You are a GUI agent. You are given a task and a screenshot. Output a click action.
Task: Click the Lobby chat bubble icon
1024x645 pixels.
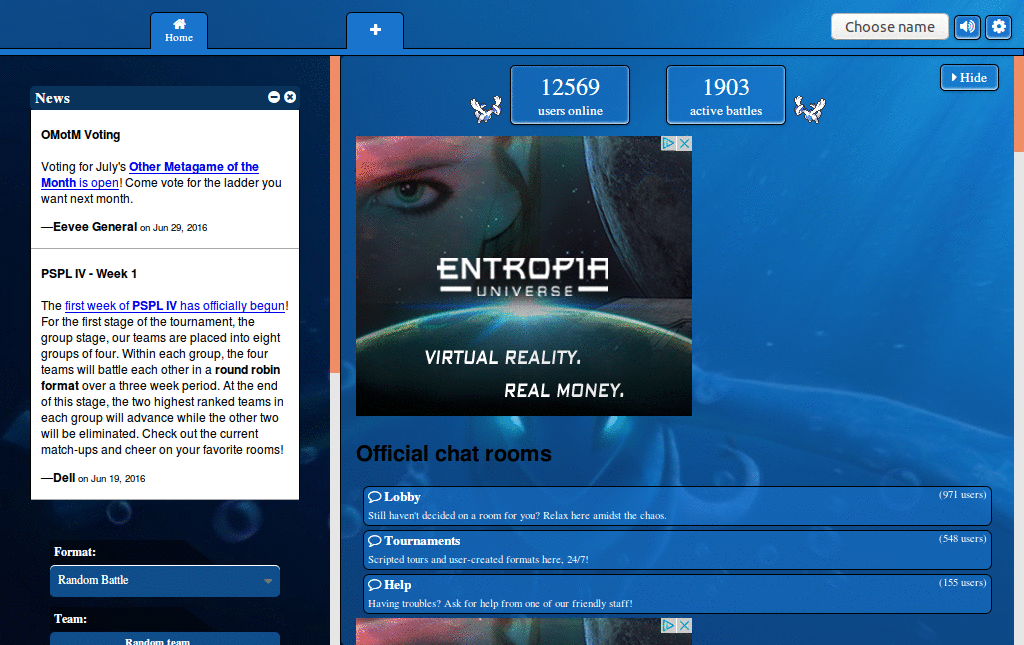click(375, 497)
